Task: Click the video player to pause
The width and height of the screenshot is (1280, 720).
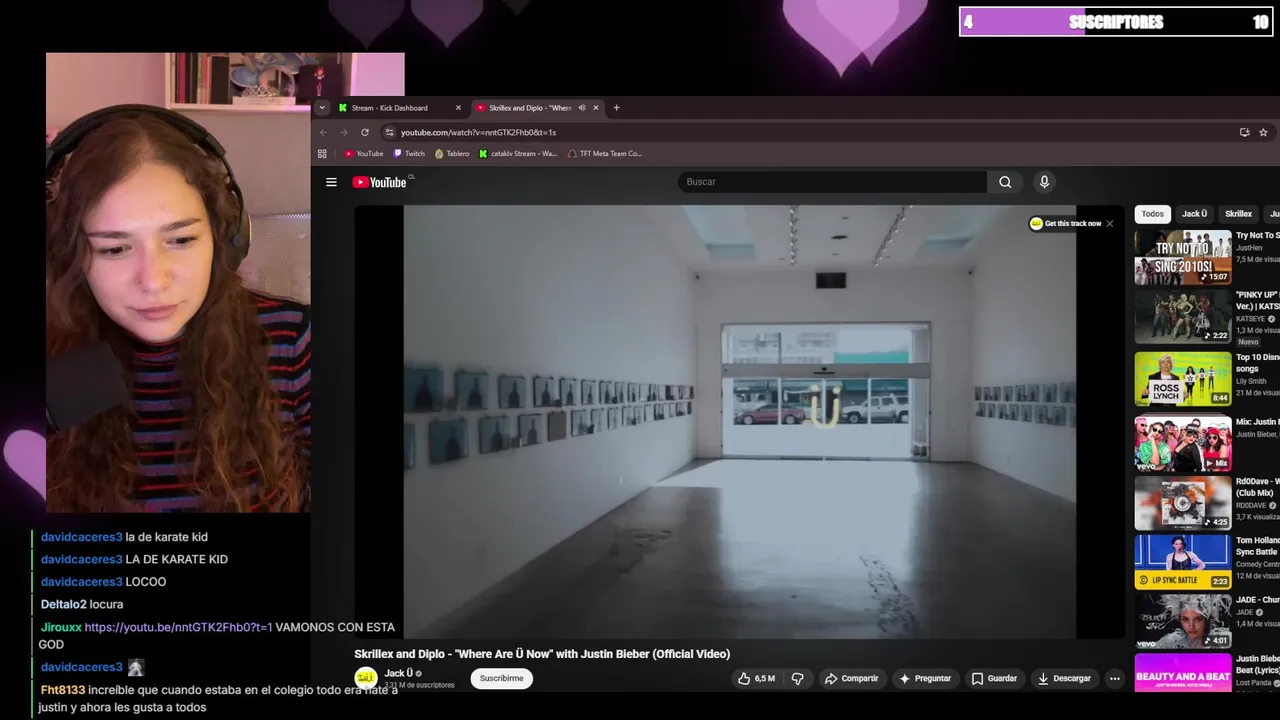Action: coord(740,422)
